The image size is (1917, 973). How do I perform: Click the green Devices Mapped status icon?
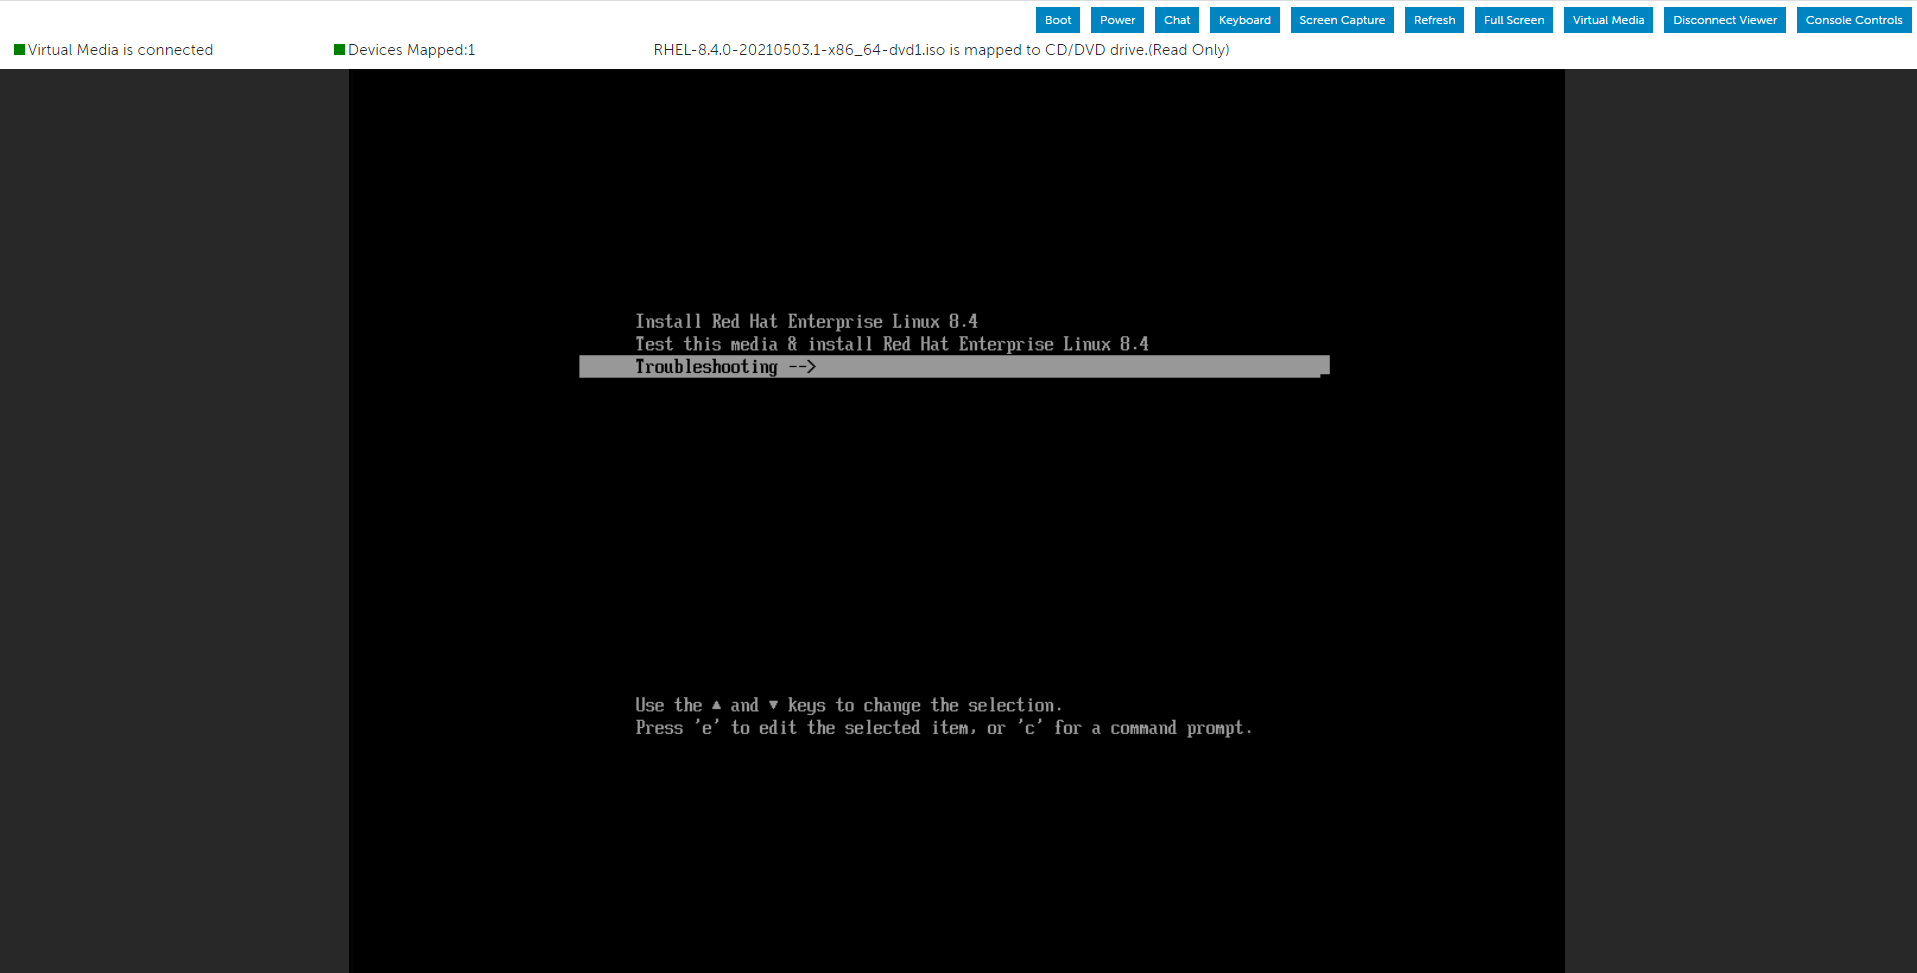[338, 48]
